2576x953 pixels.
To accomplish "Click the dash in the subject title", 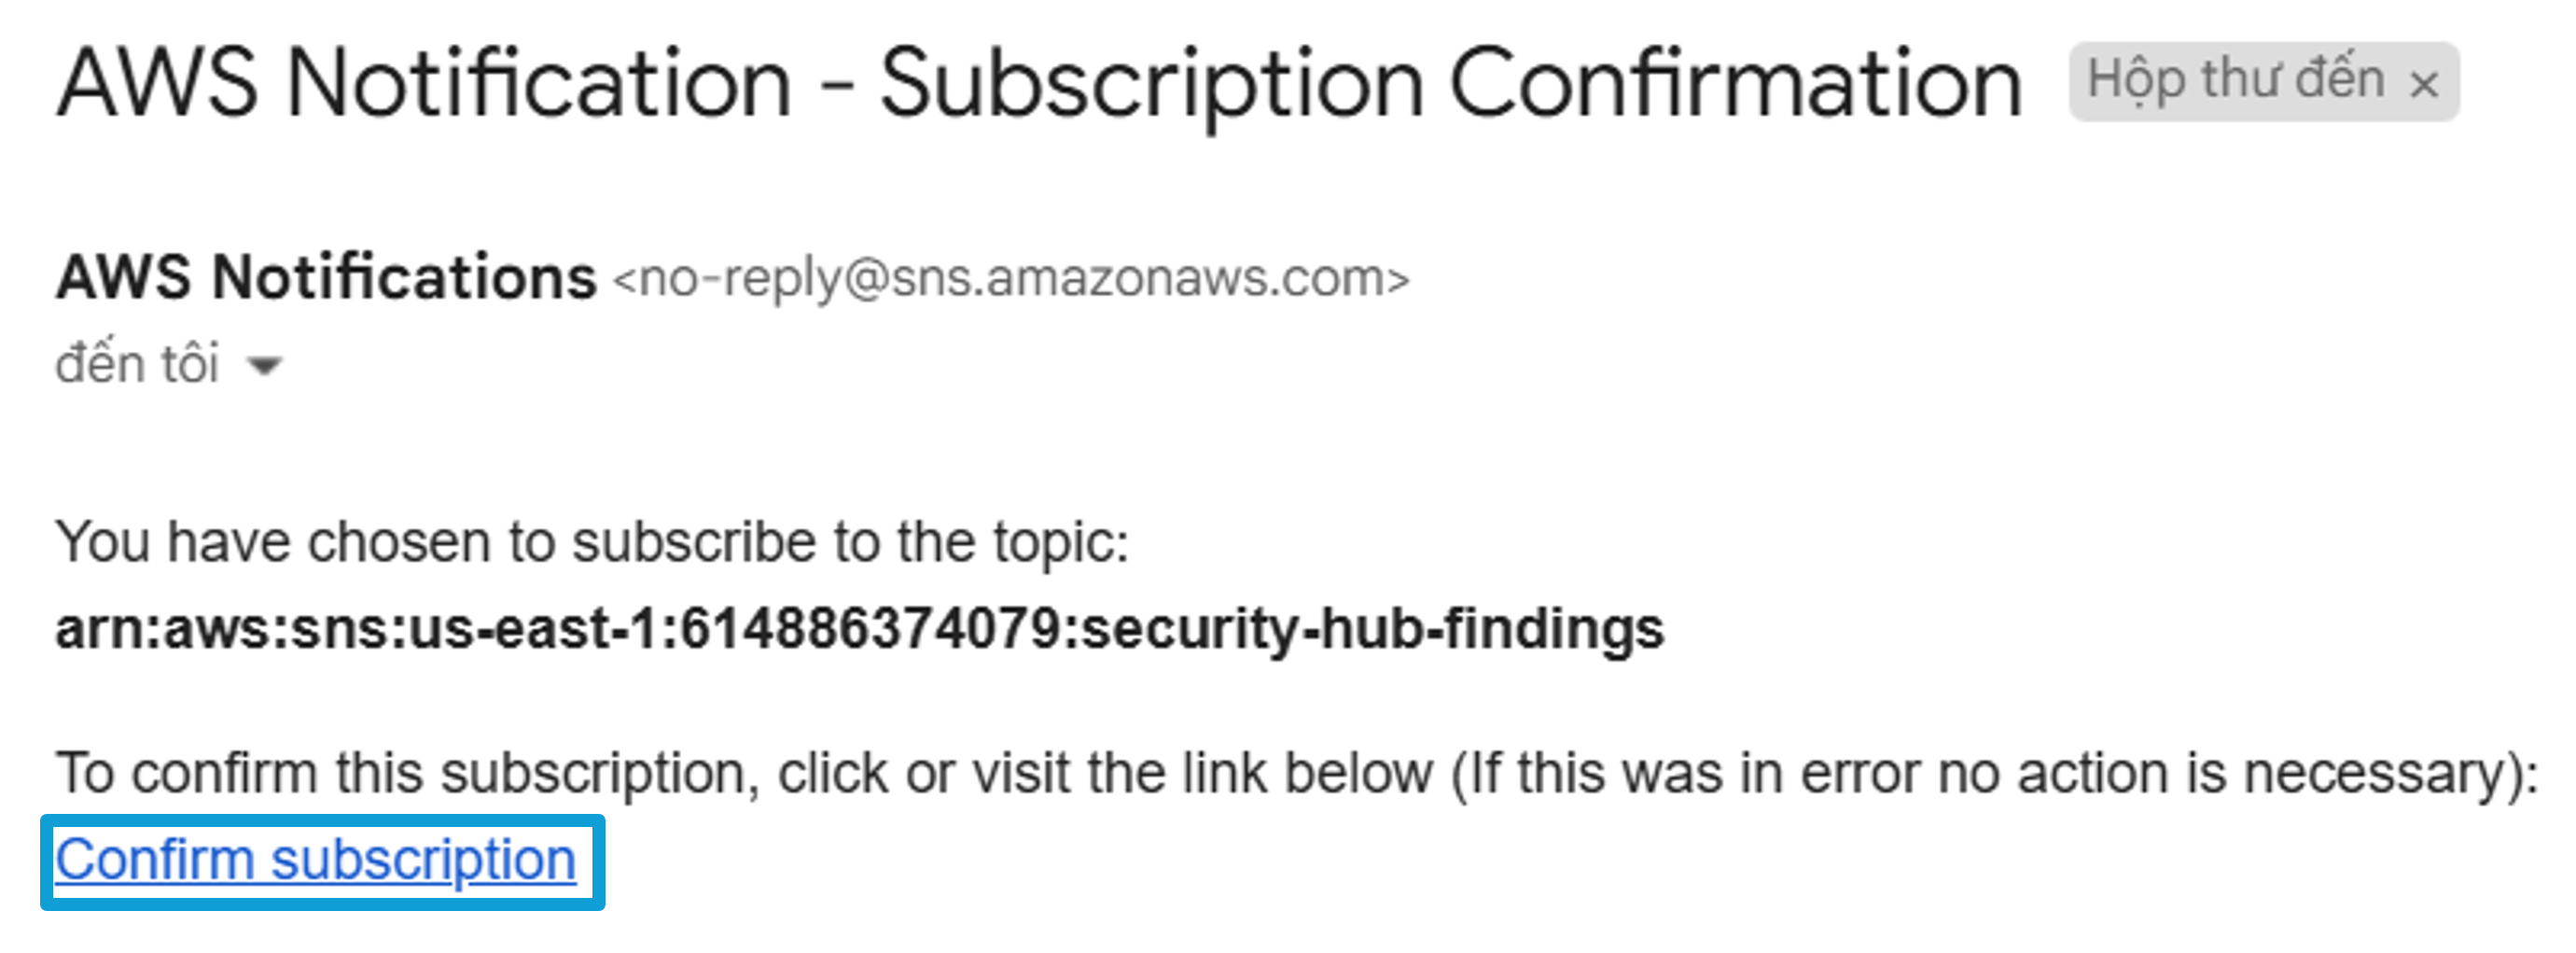I will pos(836,86).
